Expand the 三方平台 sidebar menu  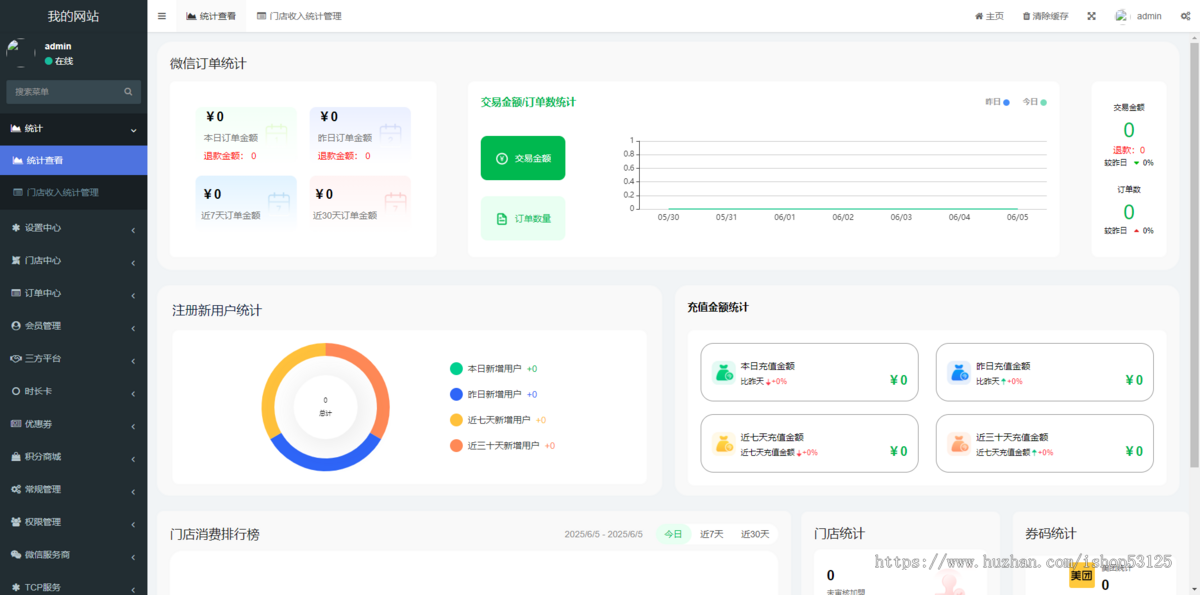click(73, 358)
